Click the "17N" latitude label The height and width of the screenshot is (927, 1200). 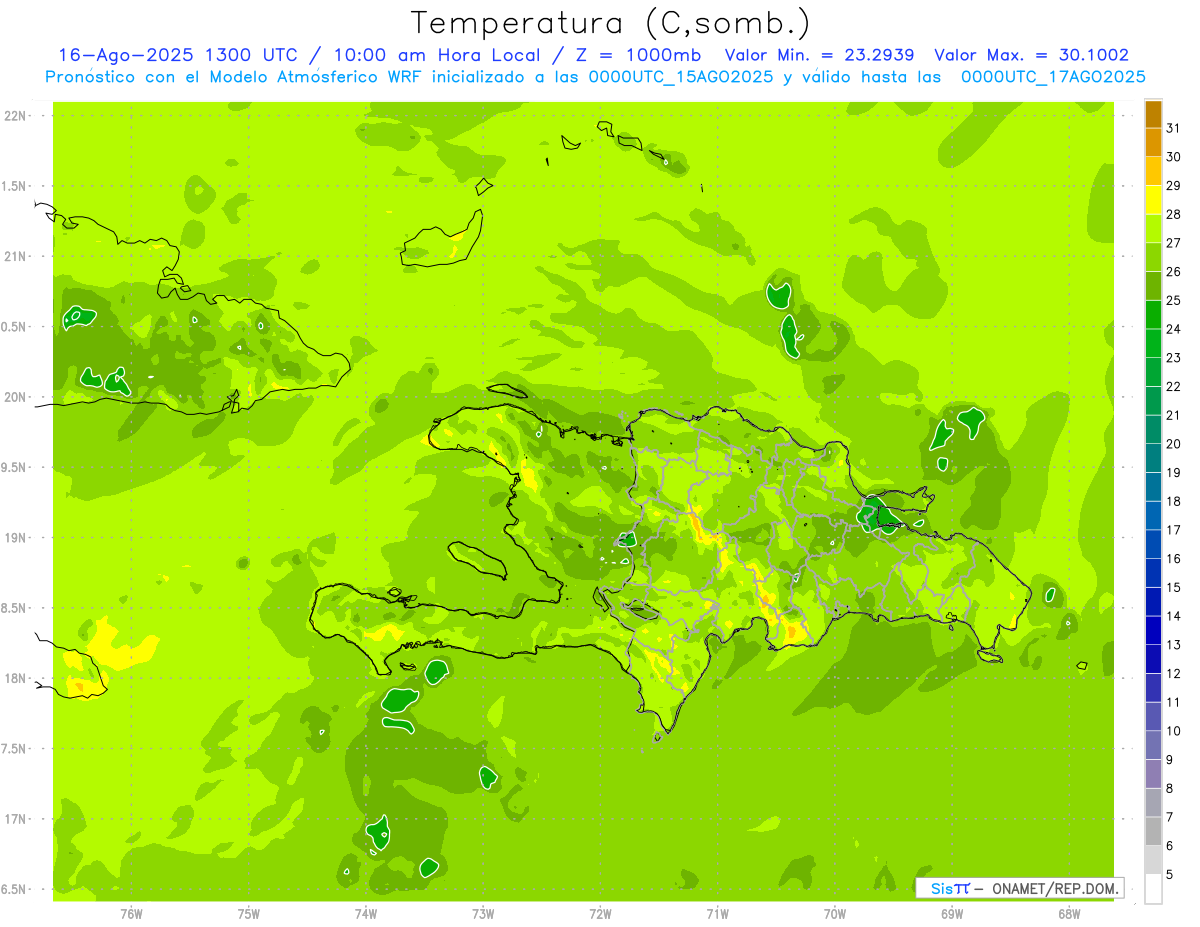point(17,819)
